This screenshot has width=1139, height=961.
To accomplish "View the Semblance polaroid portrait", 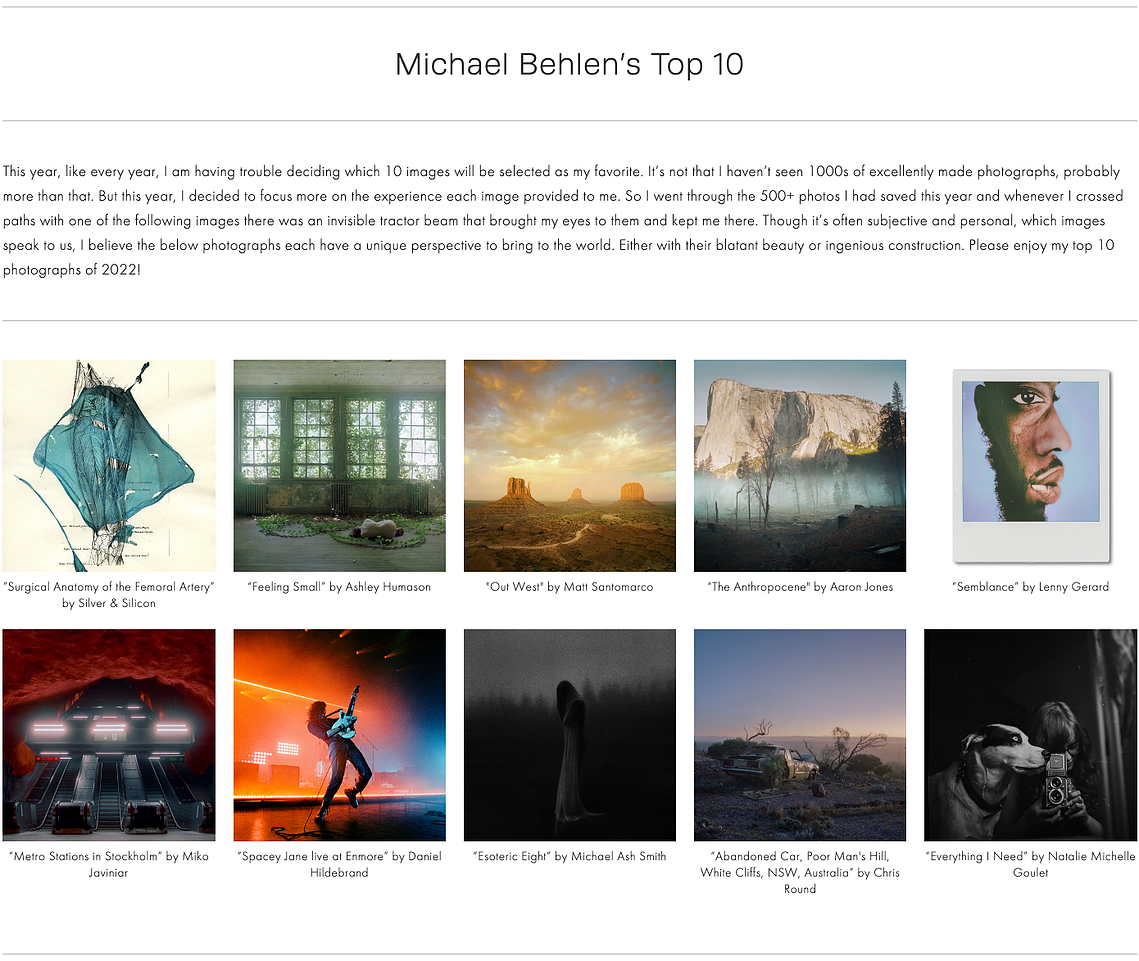I will 1031,466.
